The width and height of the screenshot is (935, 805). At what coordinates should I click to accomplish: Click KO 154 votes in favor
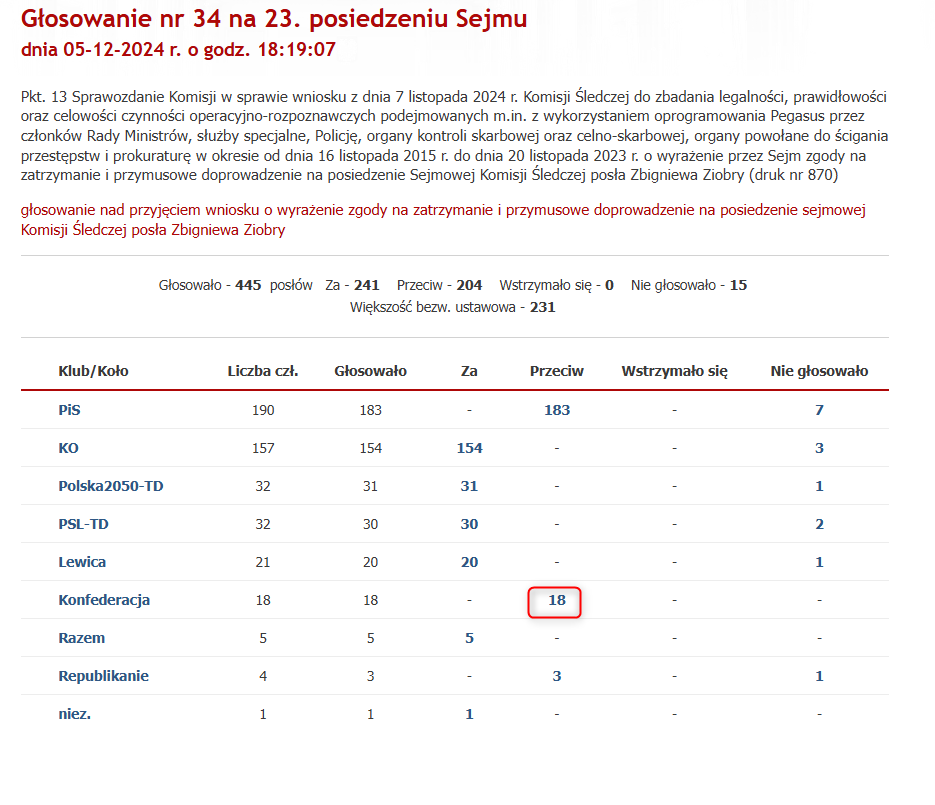click(469, 448)
